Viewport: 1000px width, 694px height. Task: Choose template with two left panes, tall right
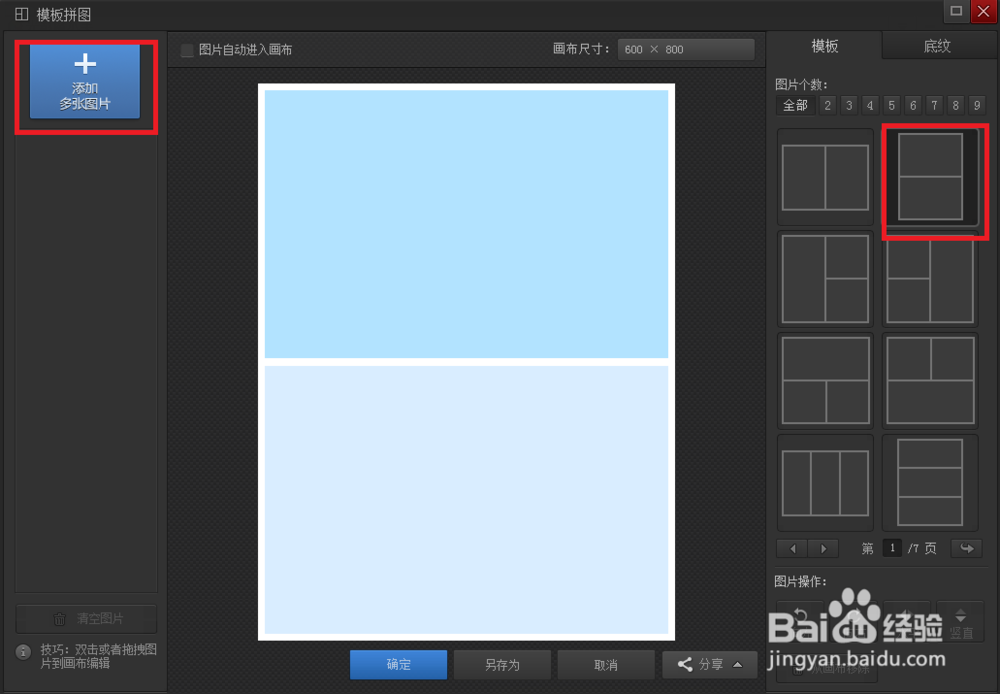click(x=930, y=281)
